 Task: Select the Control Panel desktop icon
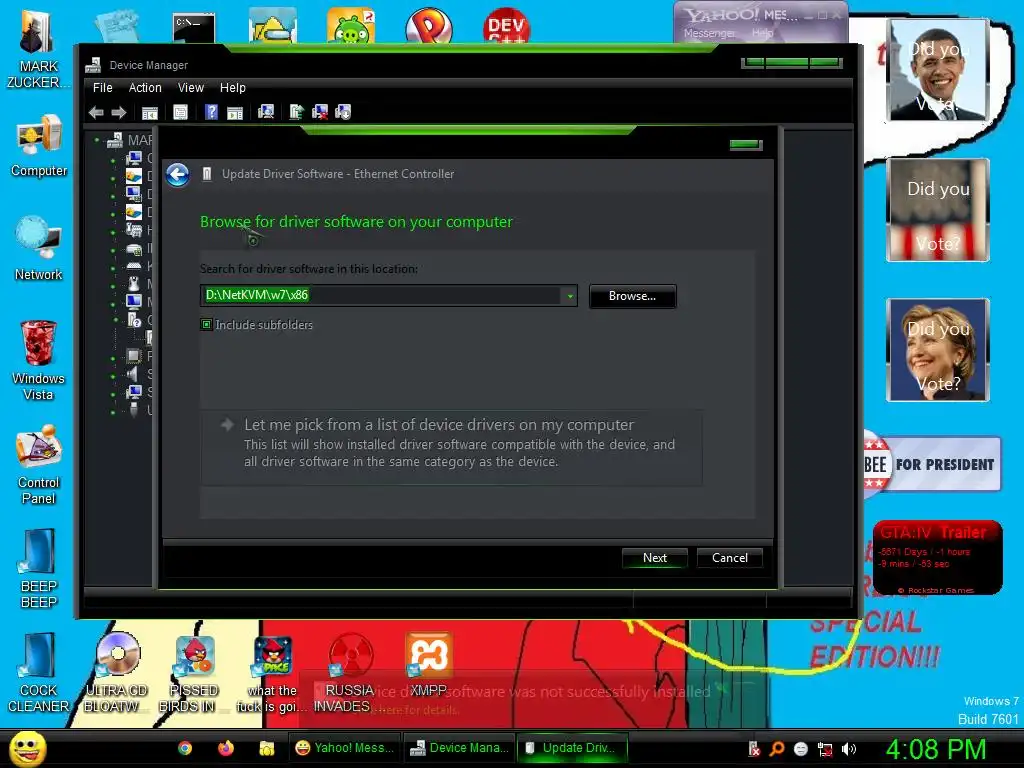[x=39, y=464]
